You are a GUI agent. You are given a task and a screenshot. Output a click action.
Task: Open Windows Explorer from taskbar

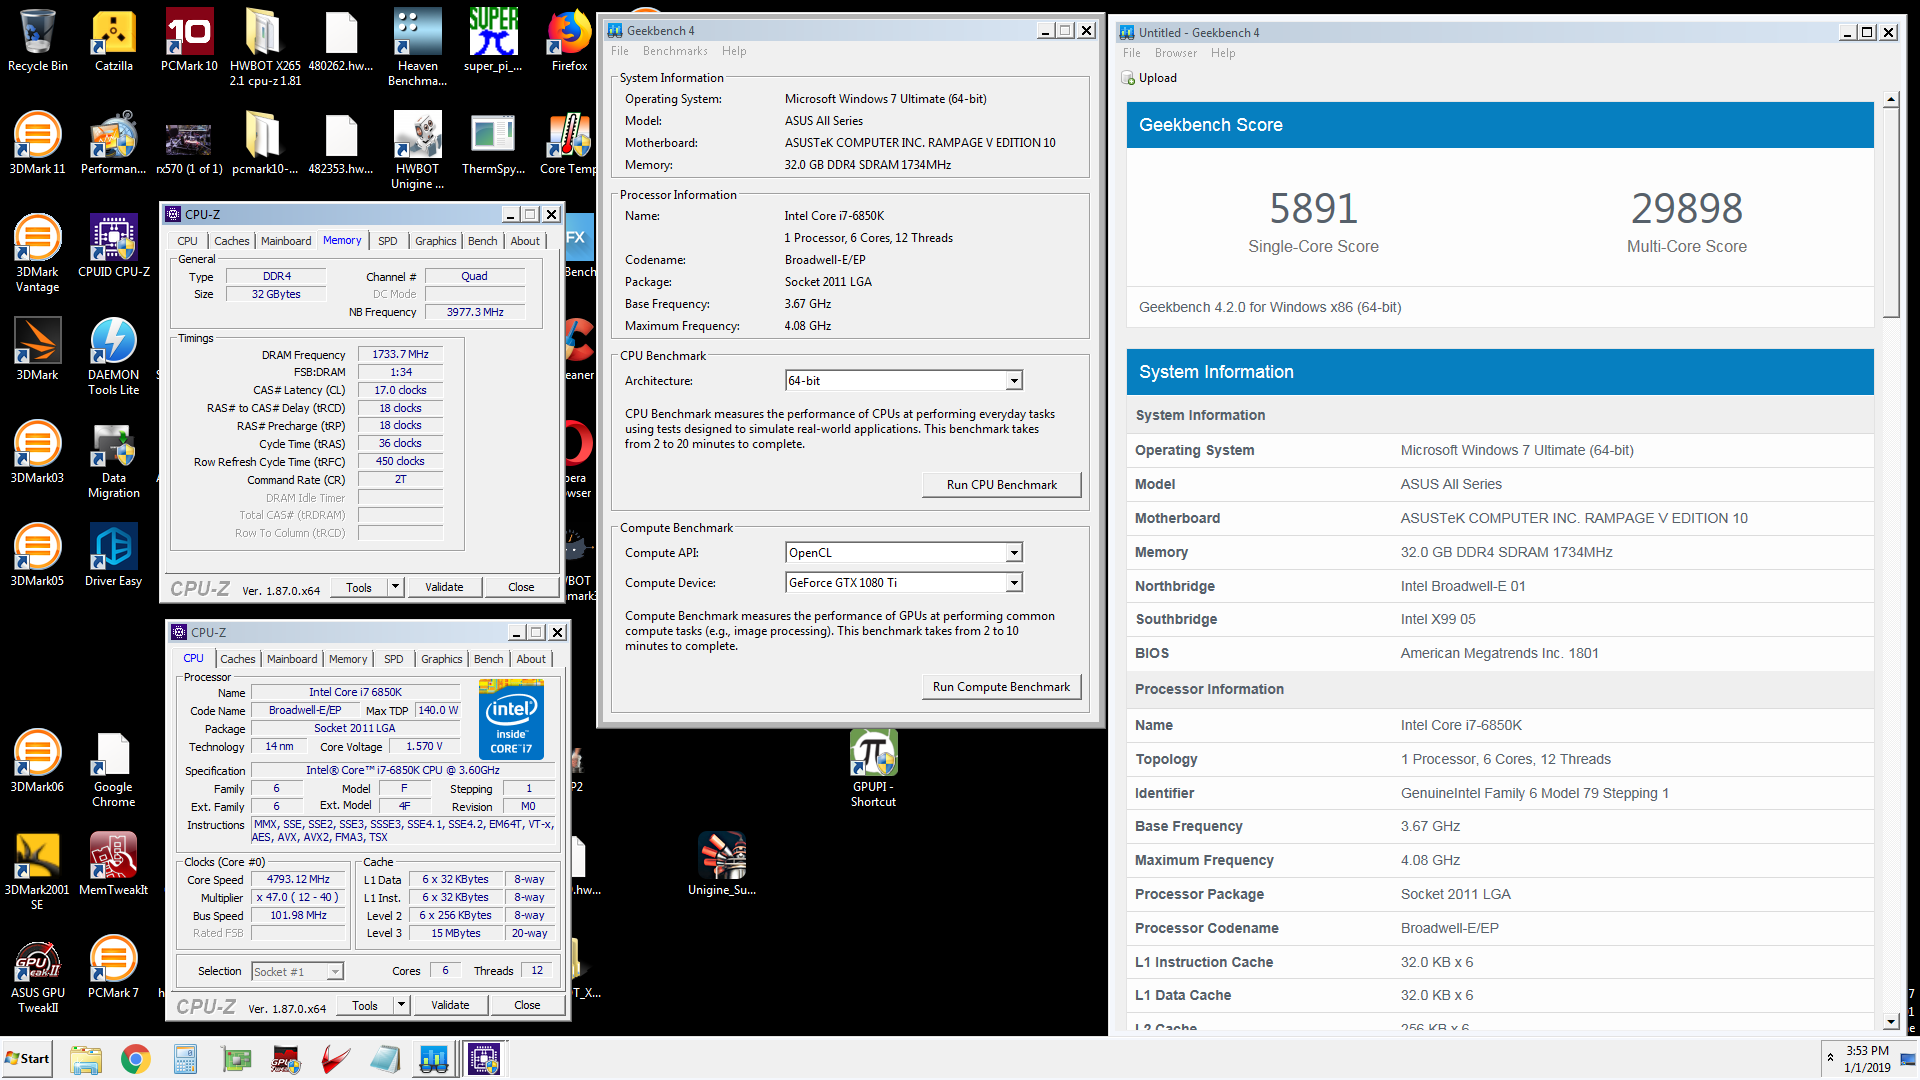pos(86,1059)
